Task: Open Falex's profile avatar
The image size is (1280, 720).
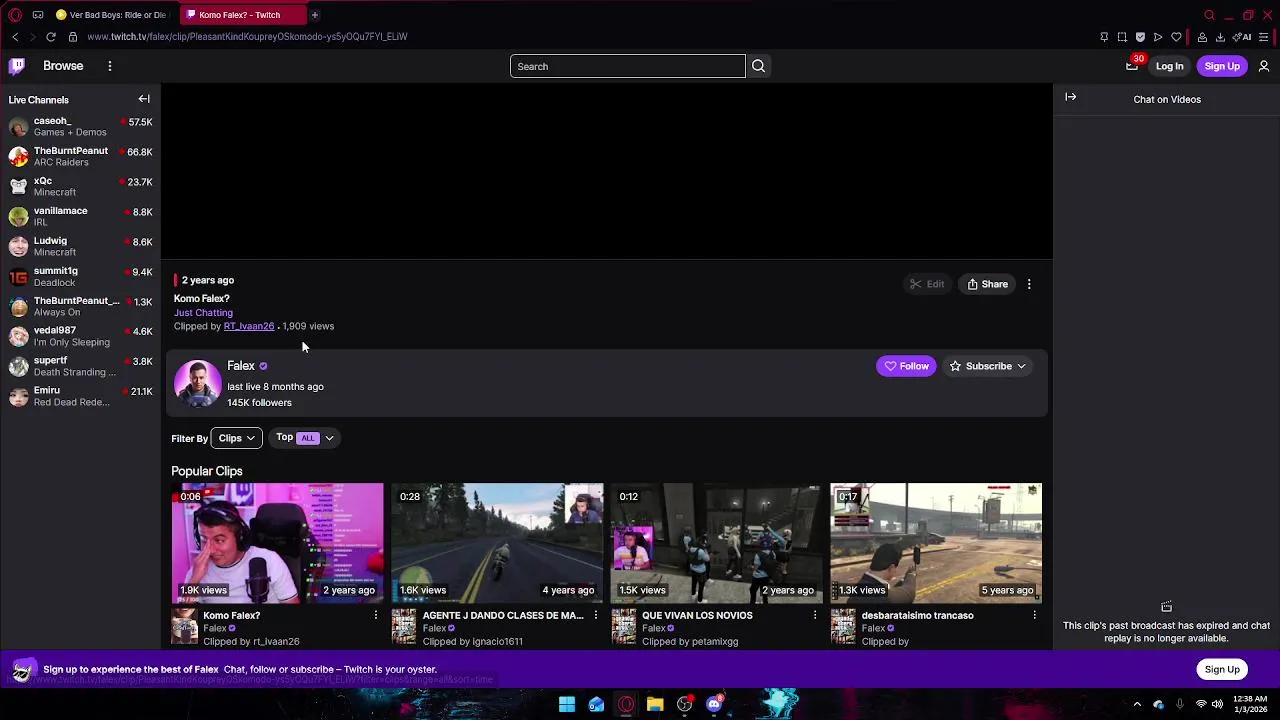Action: [198, 383]
